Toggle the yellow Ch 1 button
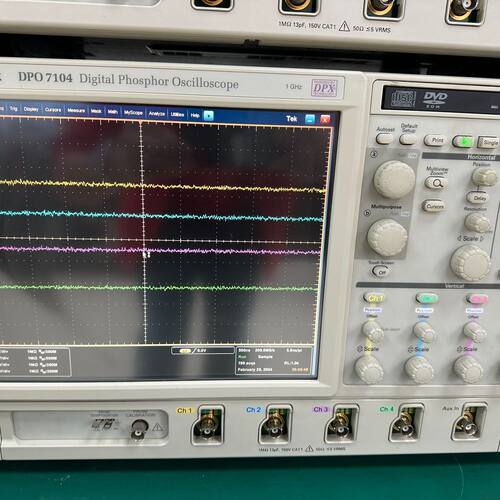Screen dimensions: 500x500 pos(374,298)
